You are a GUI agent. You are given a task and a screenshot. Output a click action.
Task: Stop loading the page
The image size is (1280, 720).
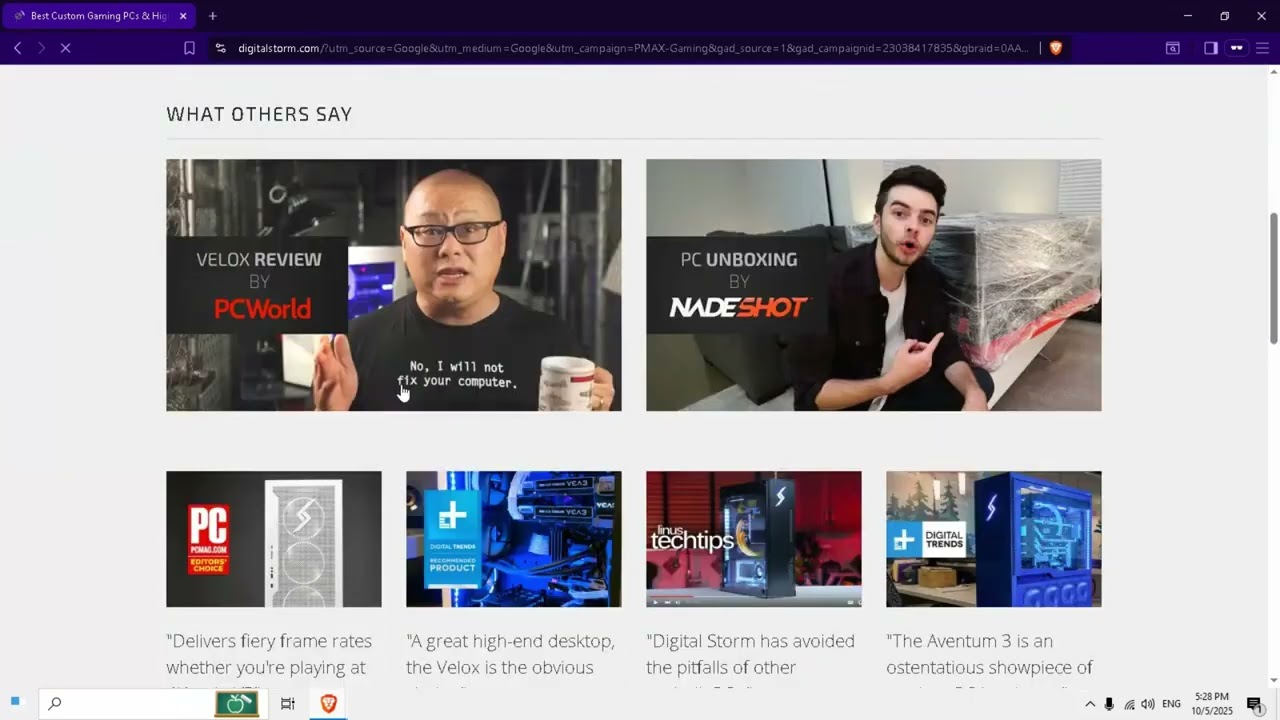[65, 48]
